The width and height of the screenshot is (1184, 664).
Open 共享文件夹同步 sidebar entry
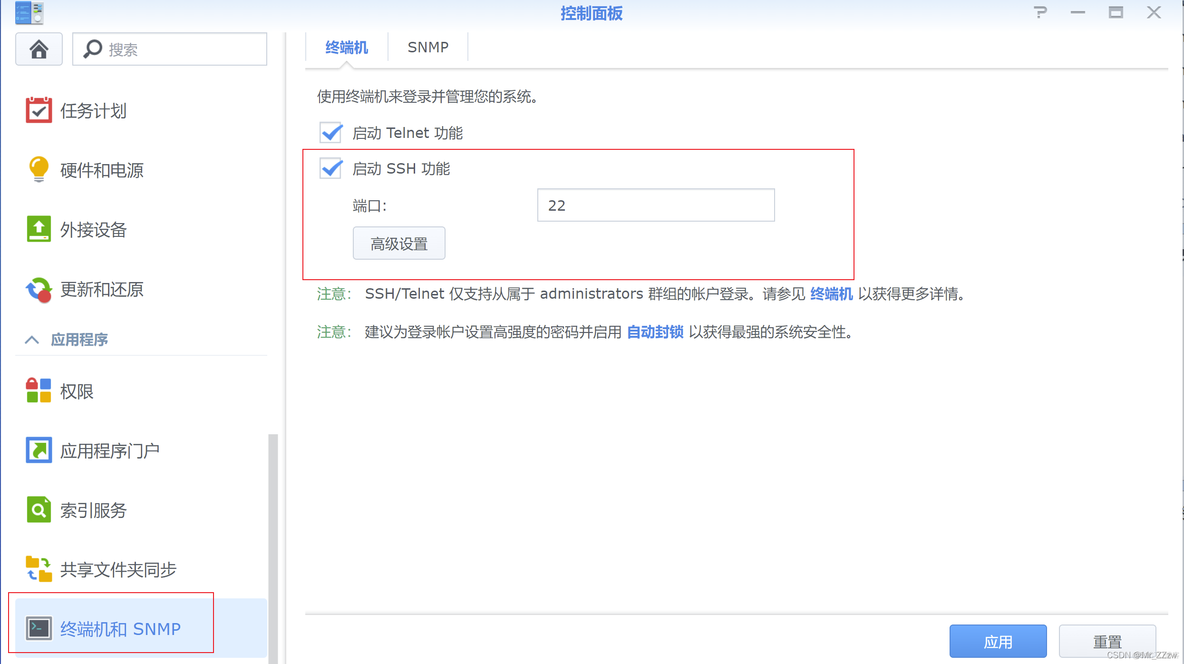pos(141,570)
